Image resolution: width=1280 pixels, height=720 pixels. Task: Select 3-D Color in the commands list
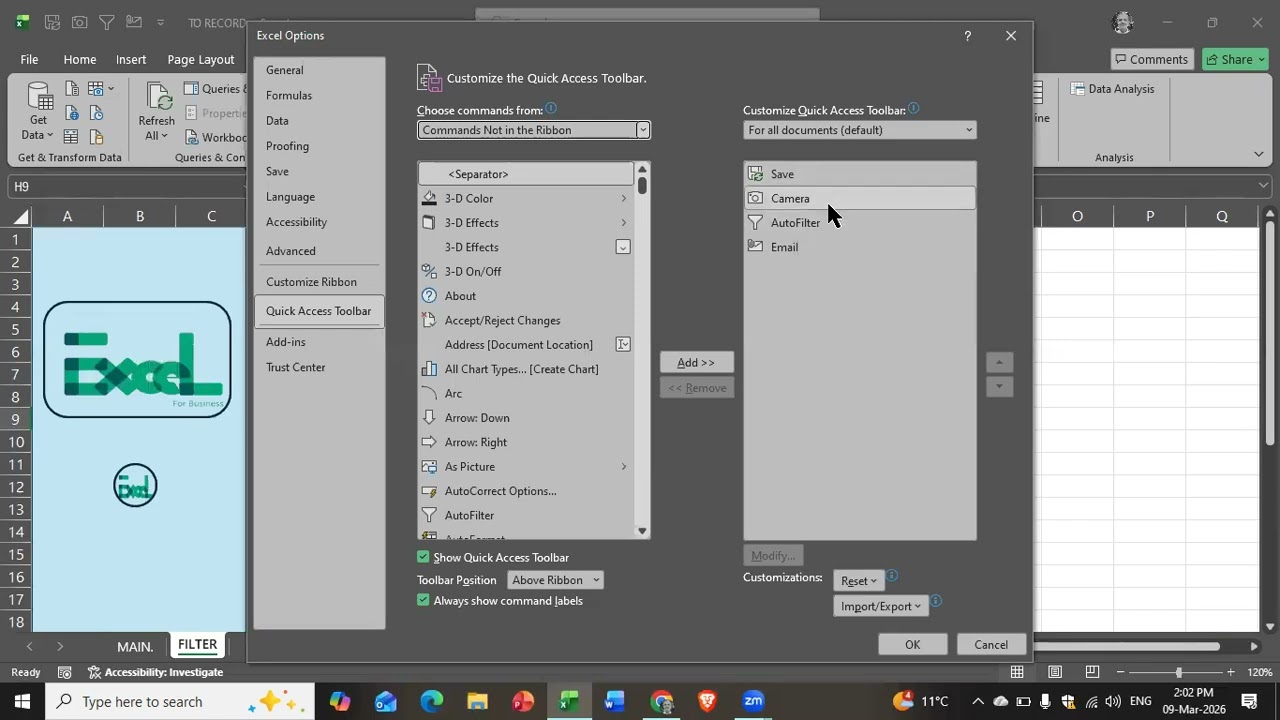(526, 198)
